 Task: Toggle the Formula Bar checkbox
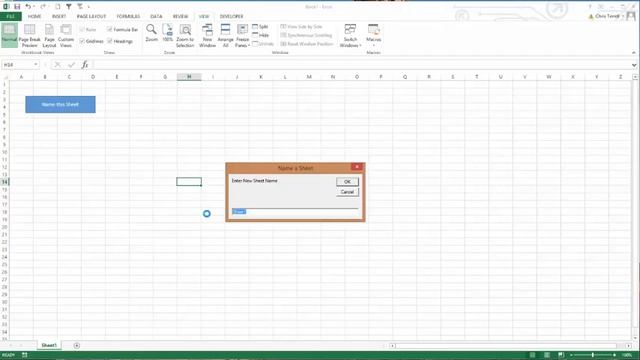109,29
